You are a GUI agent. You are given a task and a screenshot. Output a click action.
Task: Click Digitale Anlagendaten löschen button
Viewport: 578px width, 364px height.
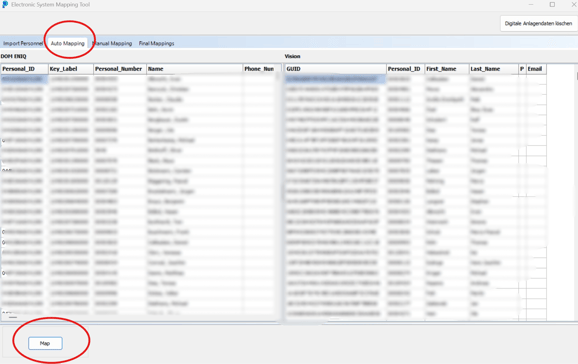[x=538, y=23]
